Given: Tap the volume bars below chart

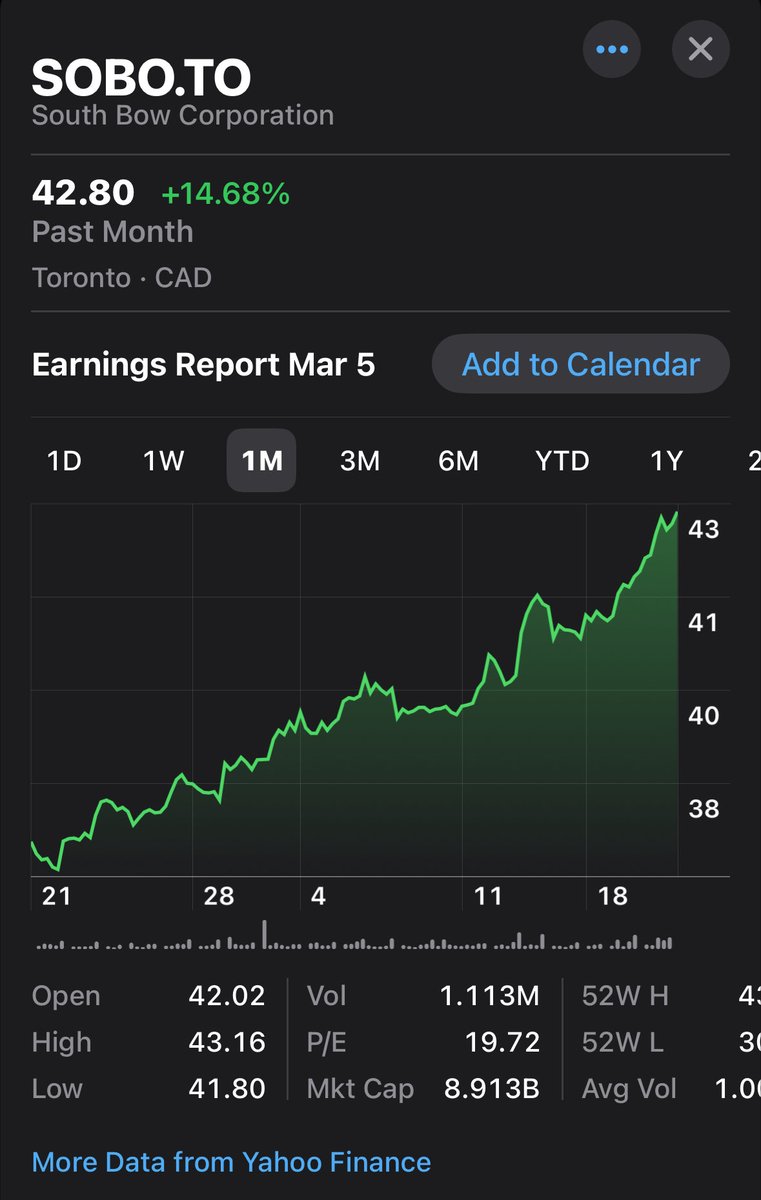Looking at the screenshot, I should point(355,937).
